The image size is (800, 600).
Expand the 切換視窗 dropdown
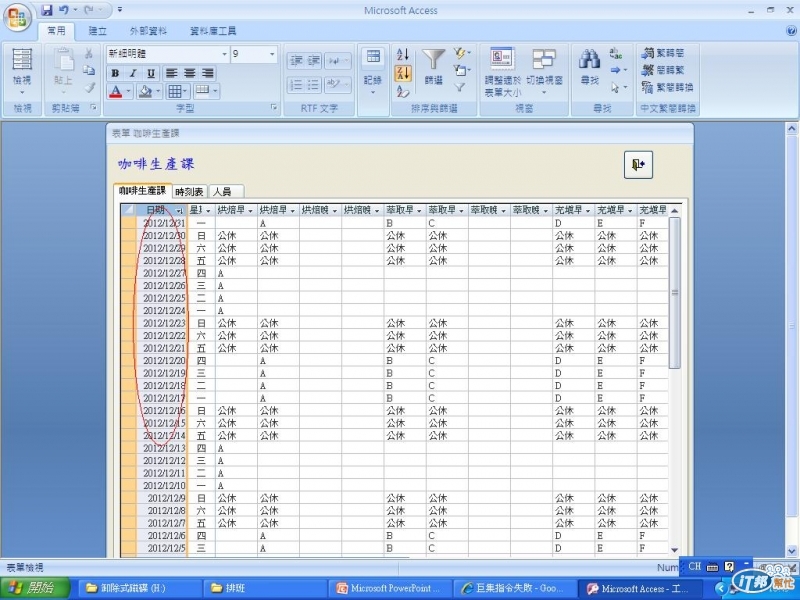(x=544, y=93)
